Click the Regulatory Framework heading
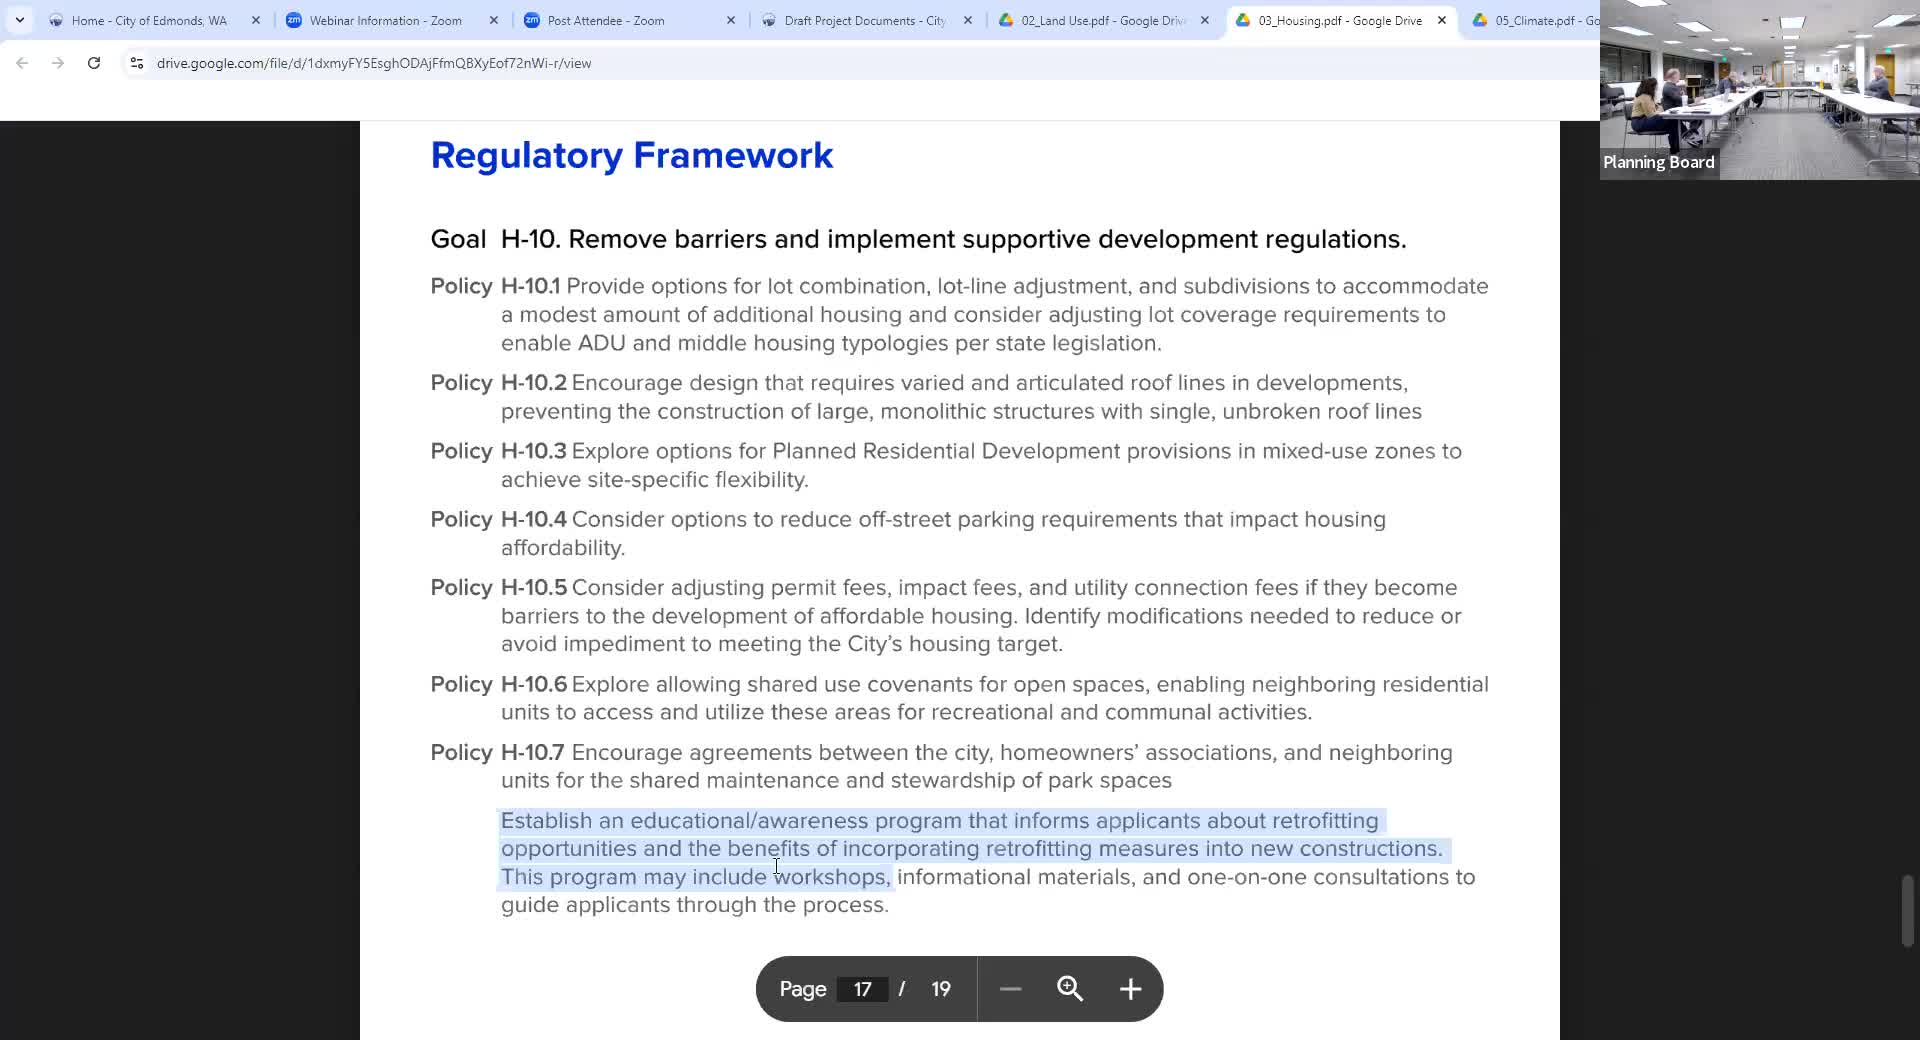The width and height of the screenshot is (1920, 1040). tap(632, 155)
